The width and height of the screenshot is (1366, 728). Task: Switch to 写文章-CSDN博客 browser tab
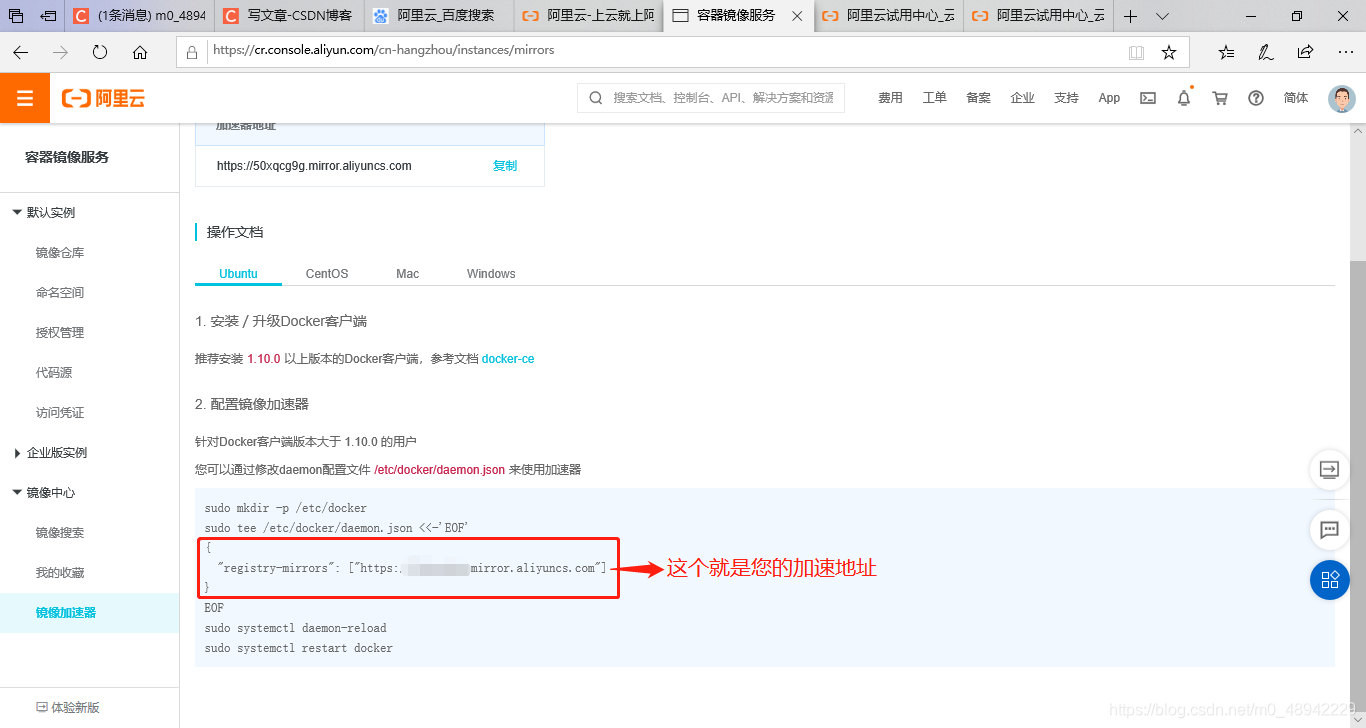tap(288, 16)
